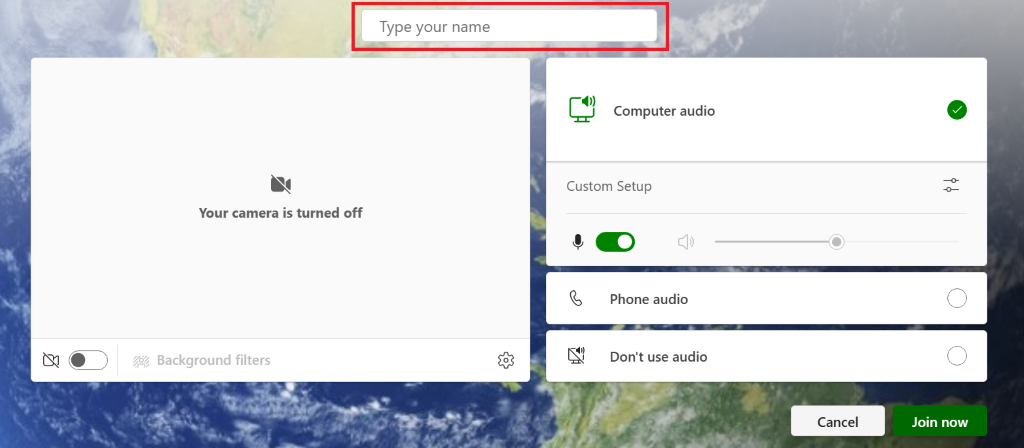The width and height of the screenshot is (1024, 448).
Task: Click the Computer audio label
Action: (x=664, y=111)
